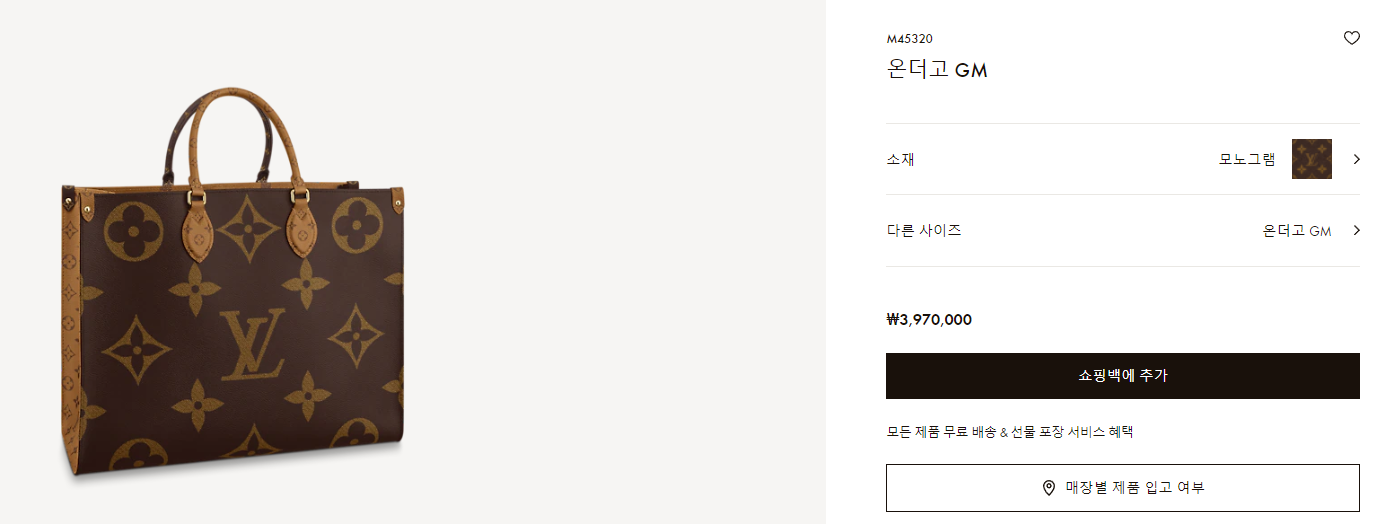
Task: Open the 온더고 GM size selector value
Action: point(1297,230)
